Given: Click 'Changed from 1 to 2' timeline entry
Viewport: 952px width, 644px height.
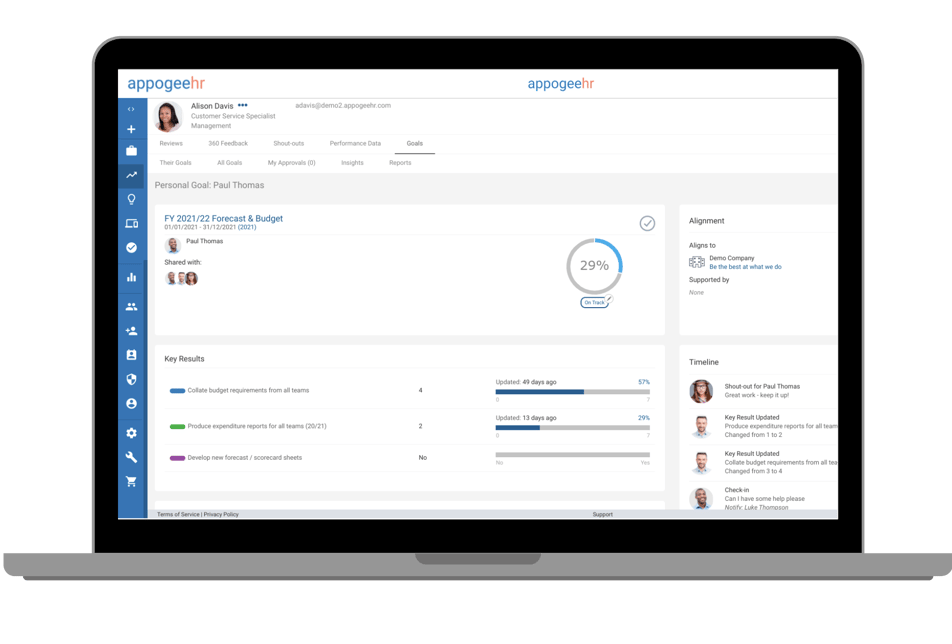Looking at the screenshot, I should click(753, 435).
